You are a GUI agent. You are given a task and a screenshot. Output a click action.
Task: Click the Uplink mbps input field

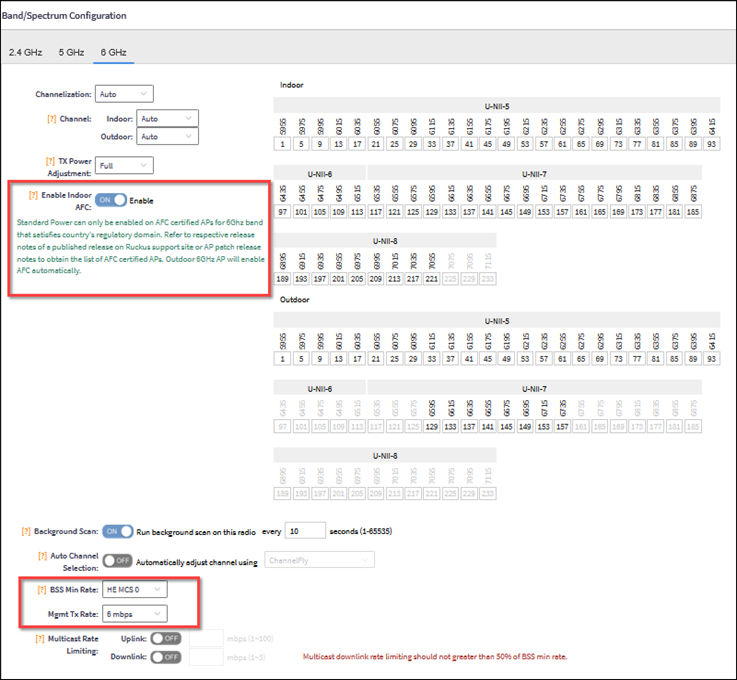pos(206,638)
